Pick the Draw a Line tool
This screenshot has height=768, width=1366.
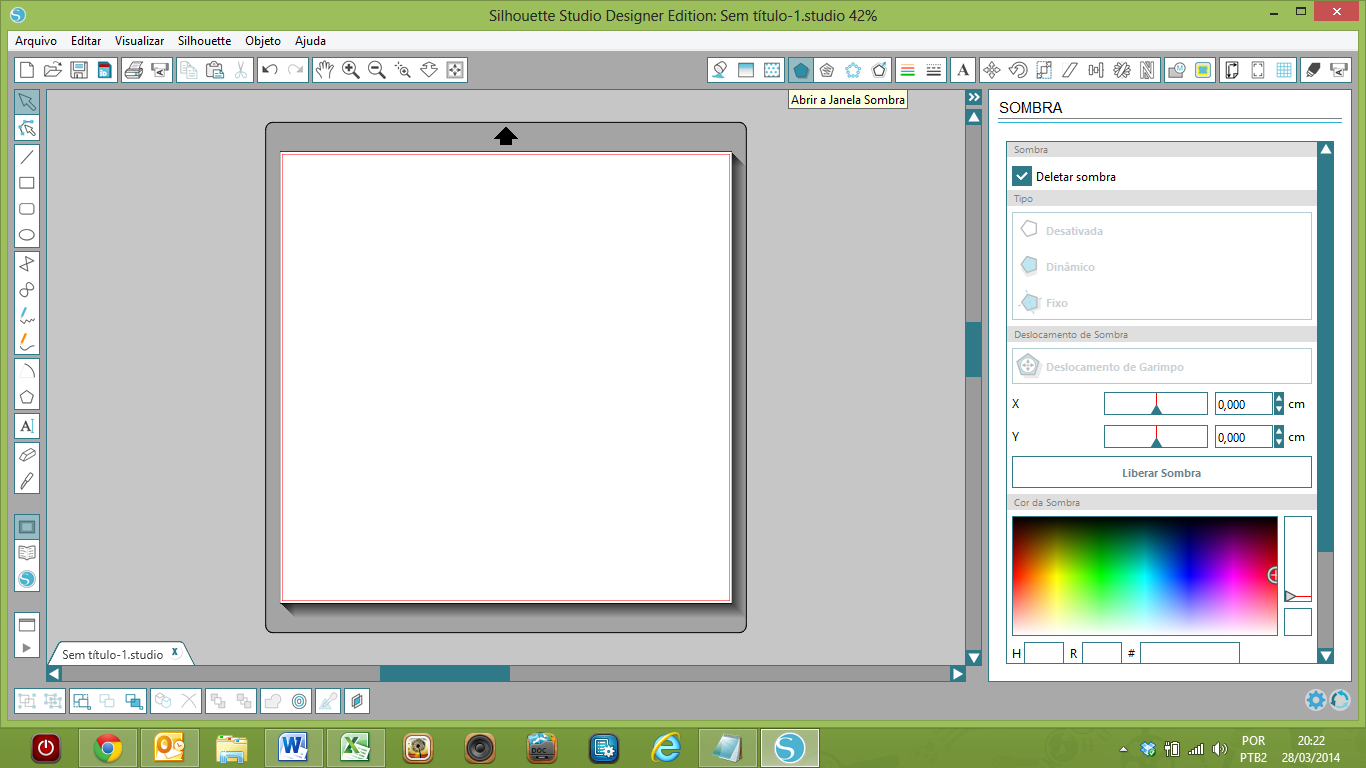(x=27, y=156)
